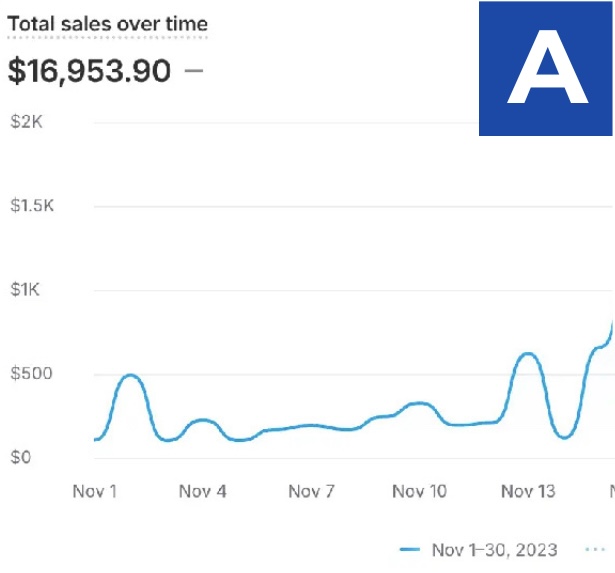The image size is (615, 573).
Task: Click the $16,953.90 total sales figure
Action: click(x=89, y=71)
